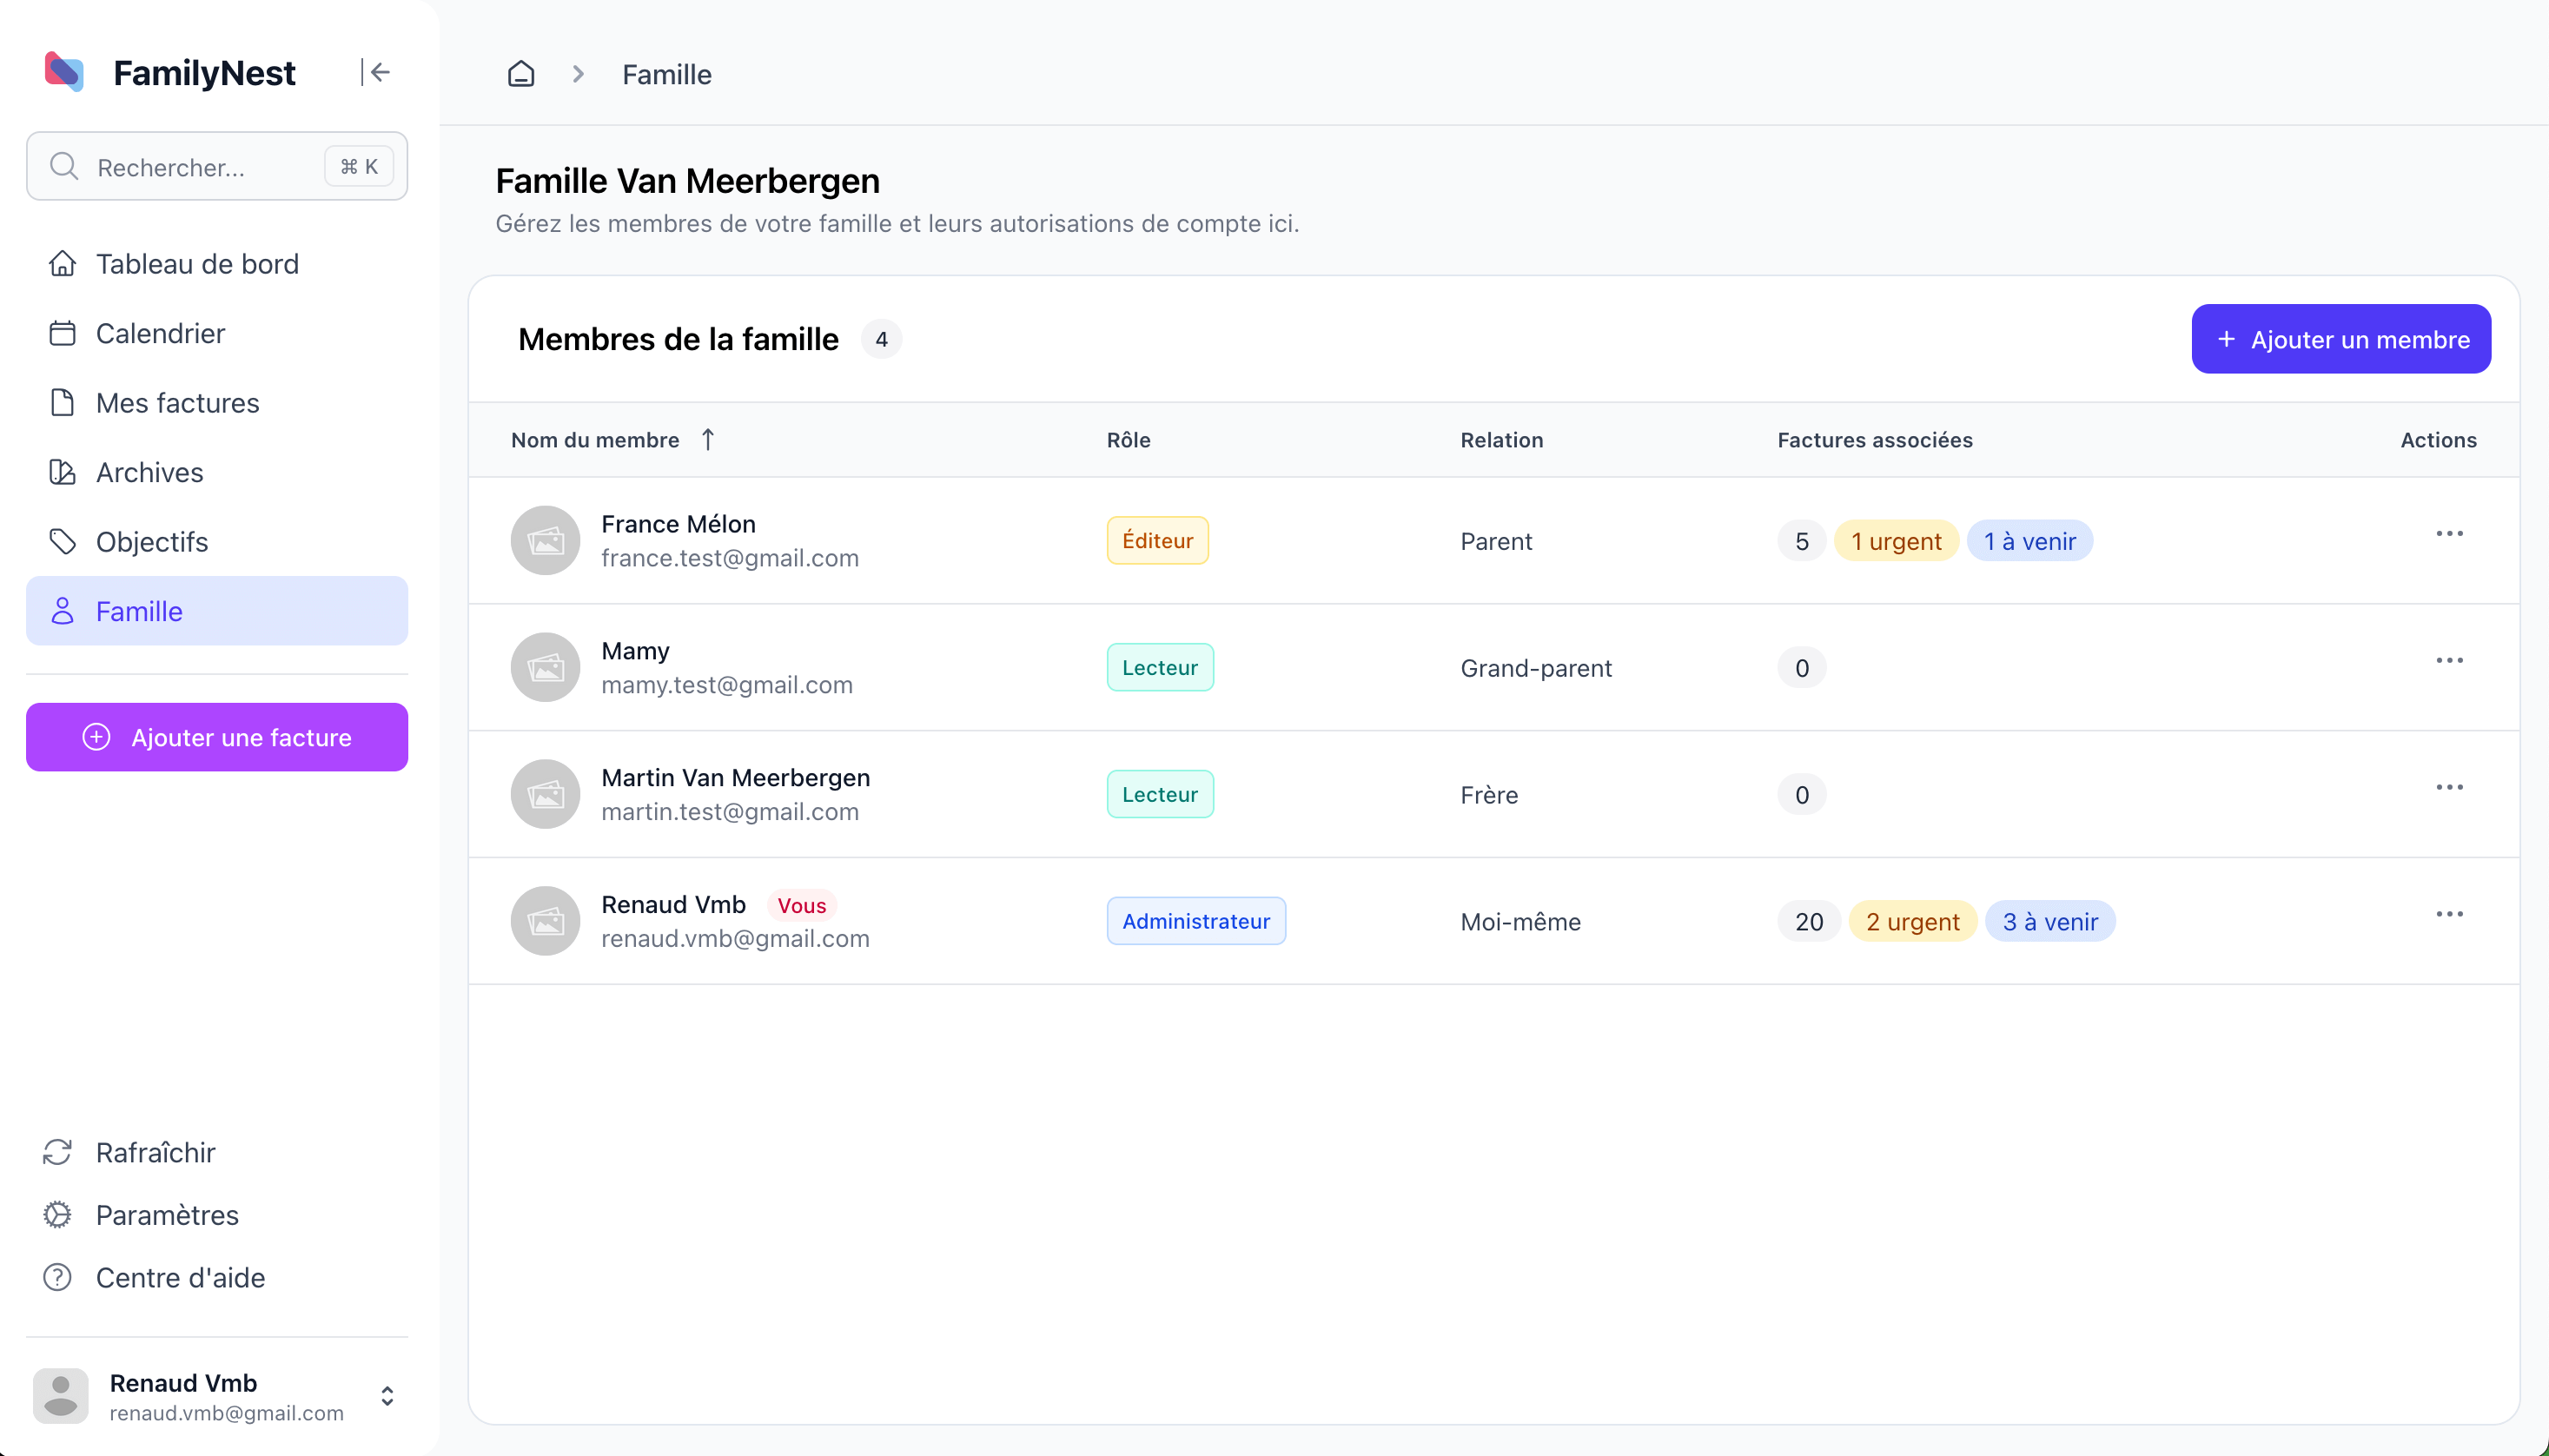Click the Rafraîchir refresh icon

point(57,1152)
